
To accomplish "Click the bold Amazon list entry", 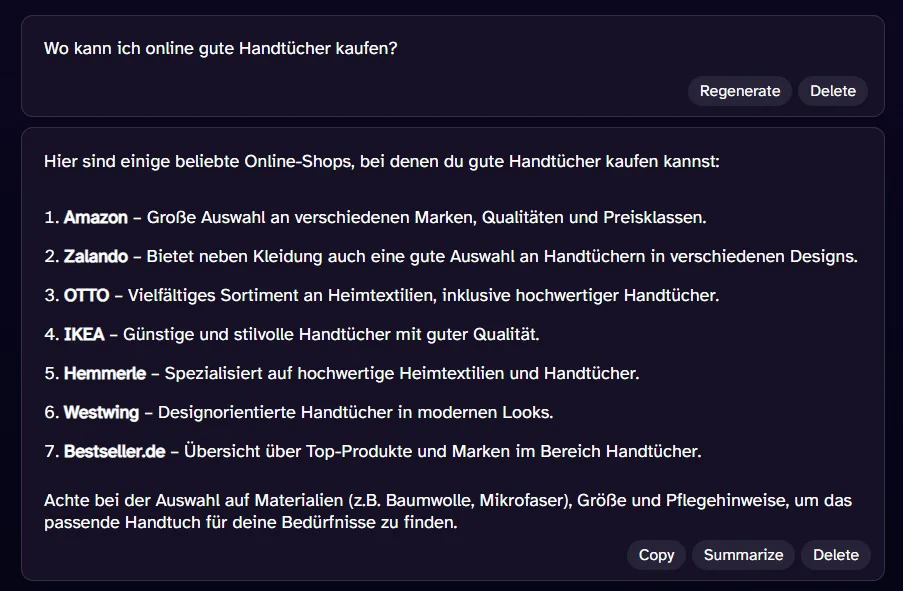I will [96, 217].
